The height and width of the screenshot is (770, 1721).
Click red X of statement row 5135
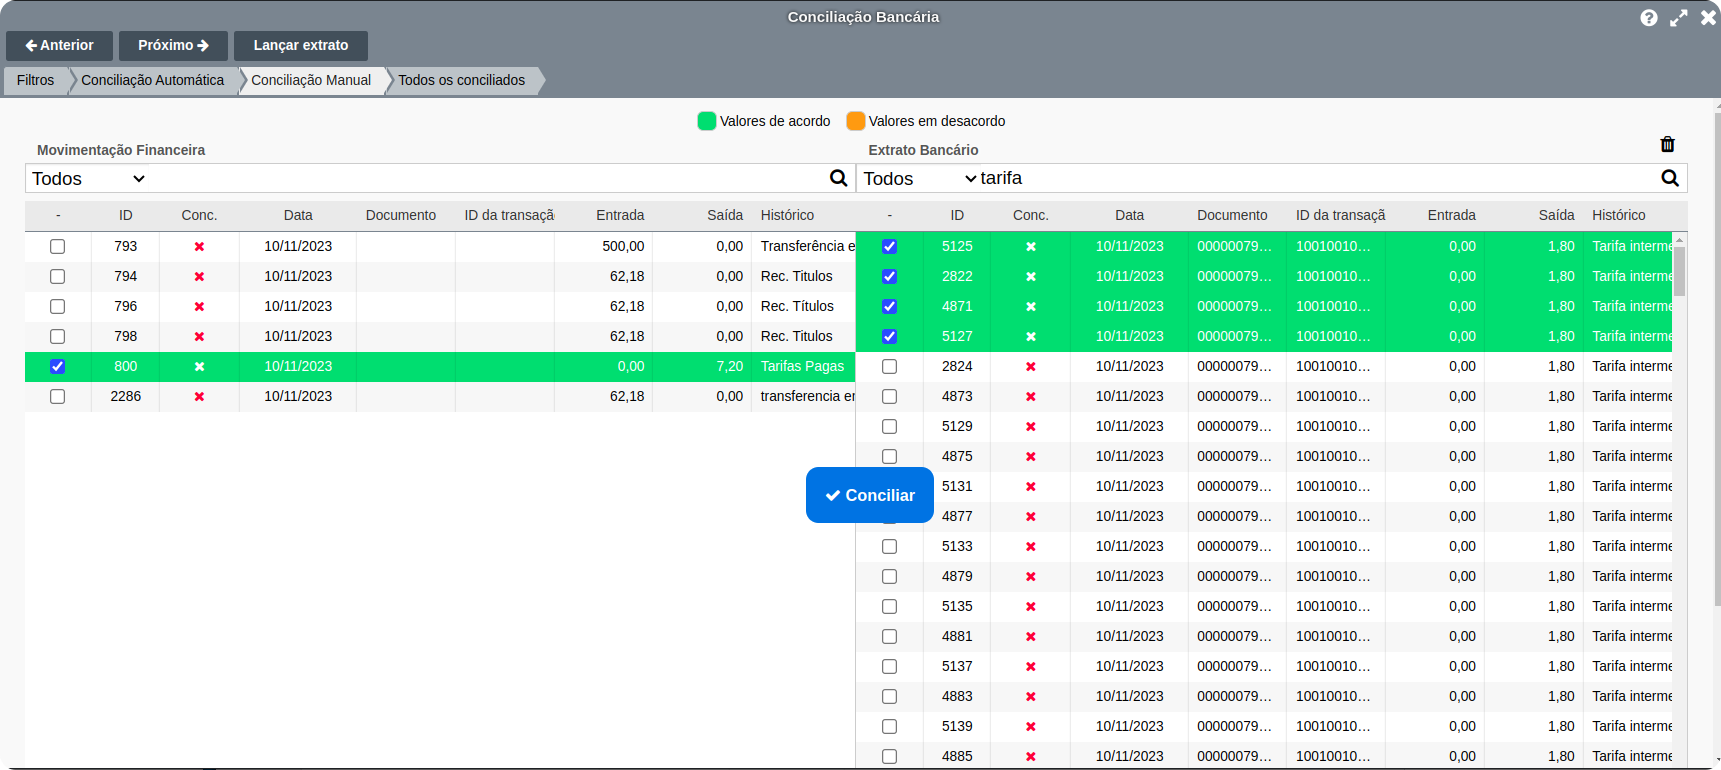coord(1031,606)
